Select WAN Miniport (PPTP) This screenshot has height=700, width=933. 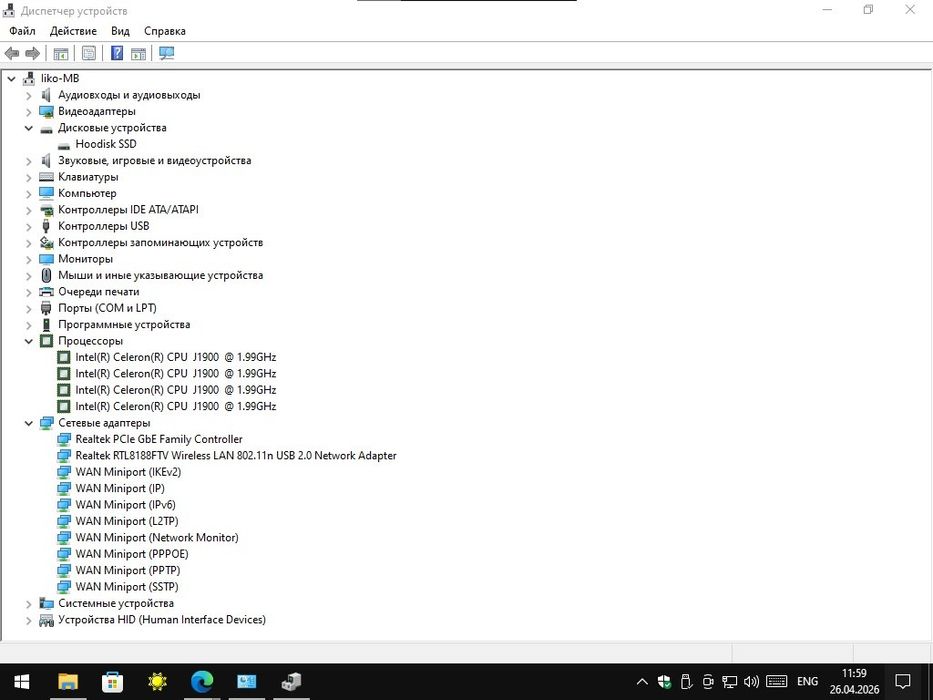(x=127, y=570)
